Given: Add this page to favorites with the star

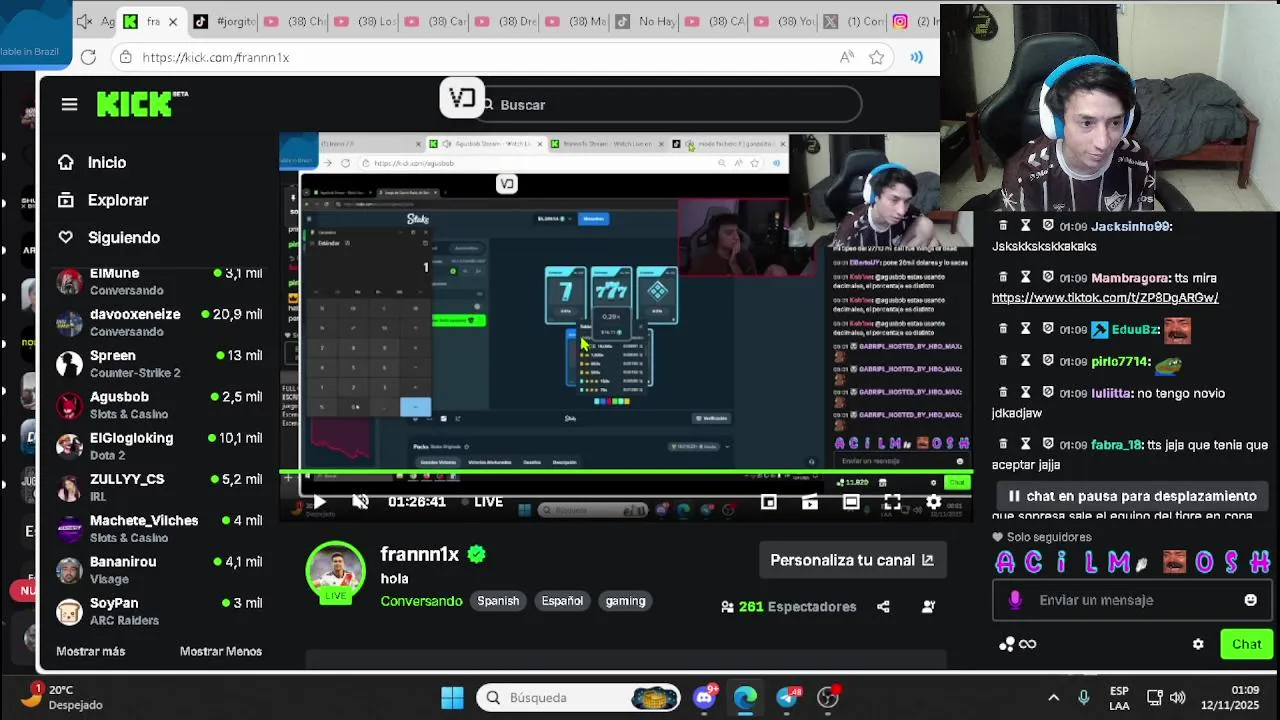Looking at the screenshot, I should pyautogui.click(x=877, y=57).
